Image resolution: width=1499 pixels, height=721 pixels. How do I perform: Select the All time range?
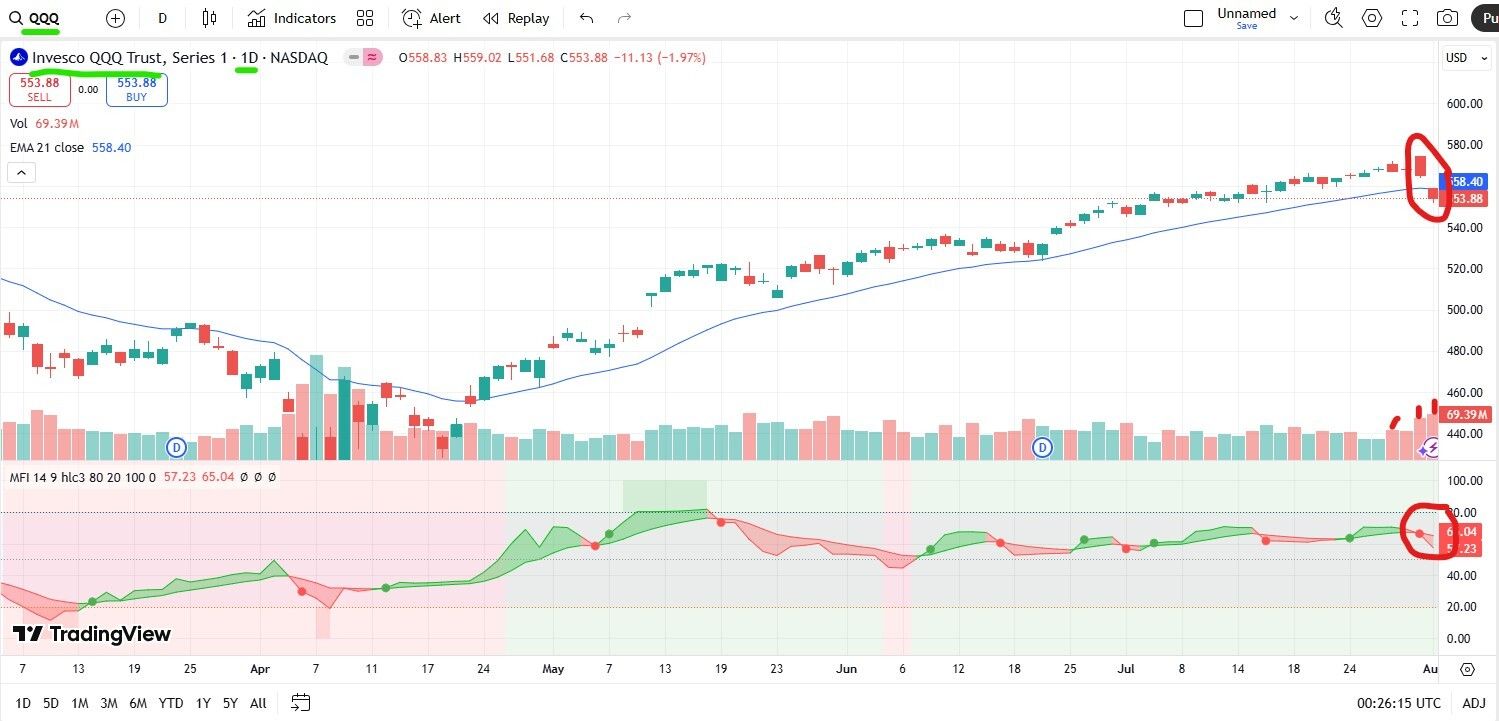pos(258,703)
